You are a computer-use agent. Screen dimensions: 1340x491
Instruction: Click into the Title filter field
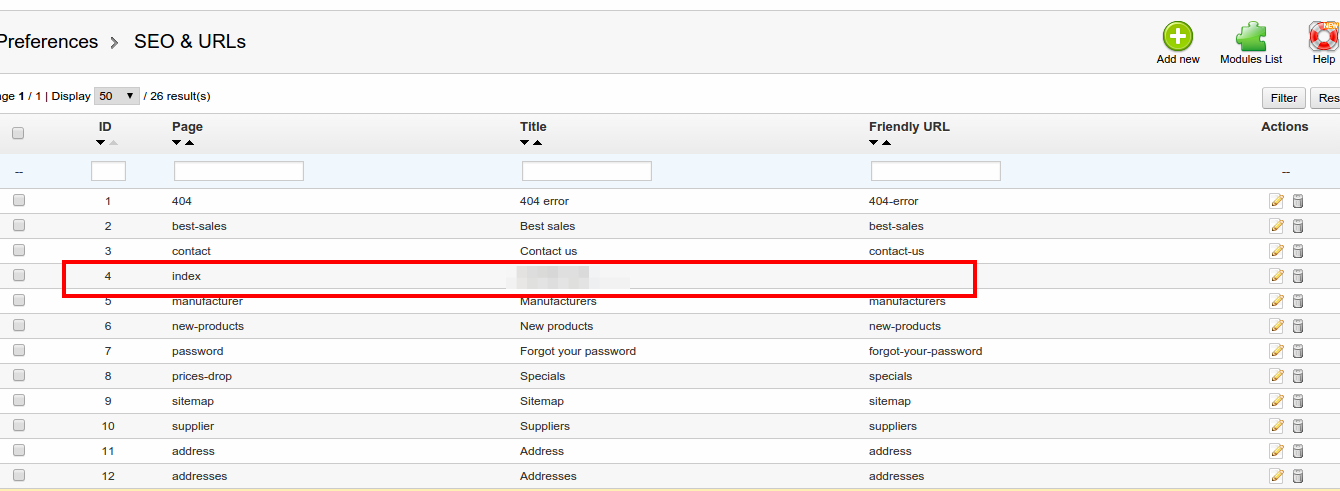(587, 171)
